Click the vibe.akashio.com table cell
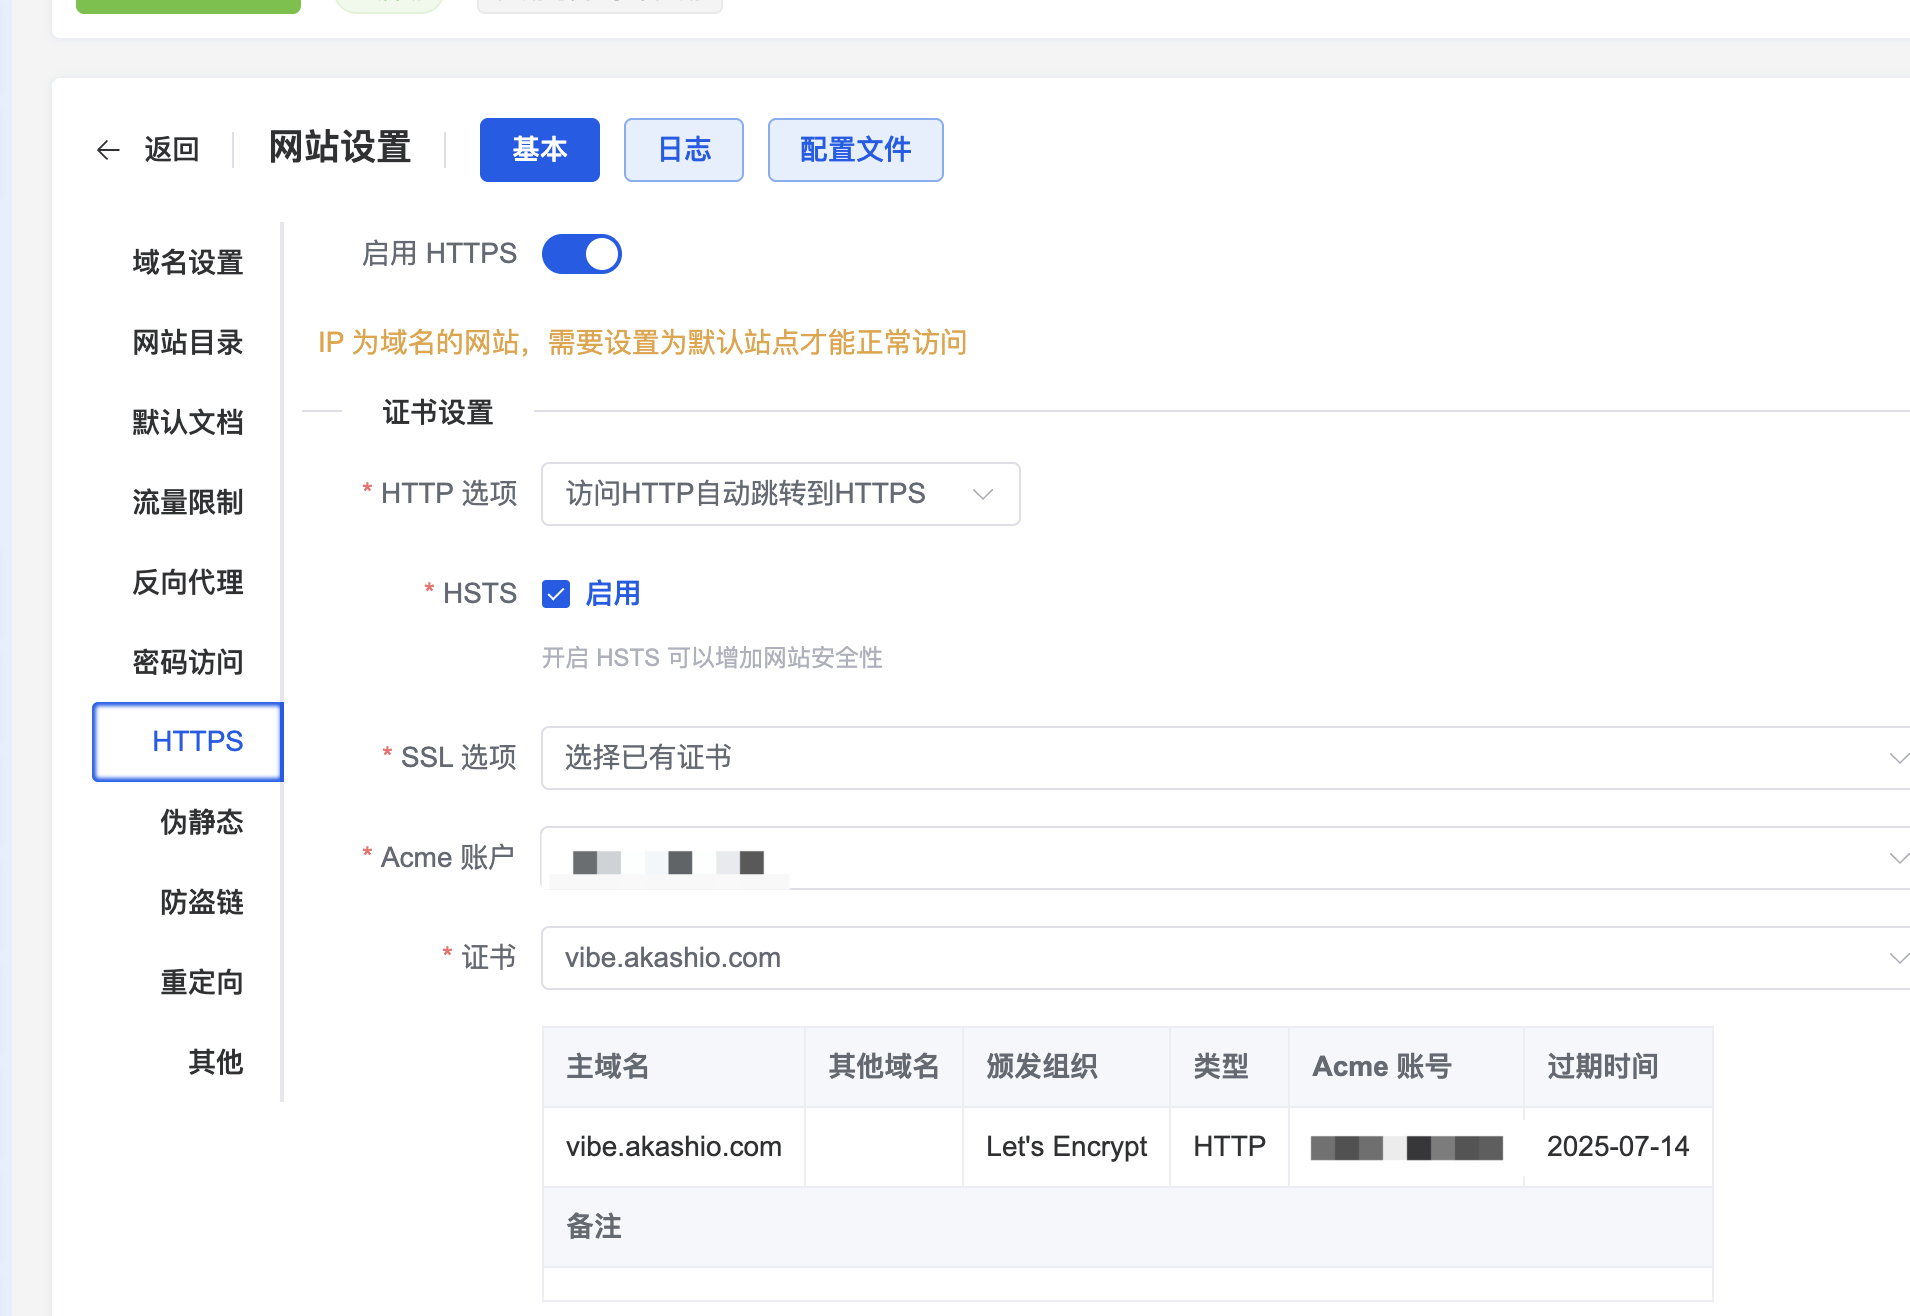The height and width of the screenshot is (1316, 1910). click(x=674, y=1147)
